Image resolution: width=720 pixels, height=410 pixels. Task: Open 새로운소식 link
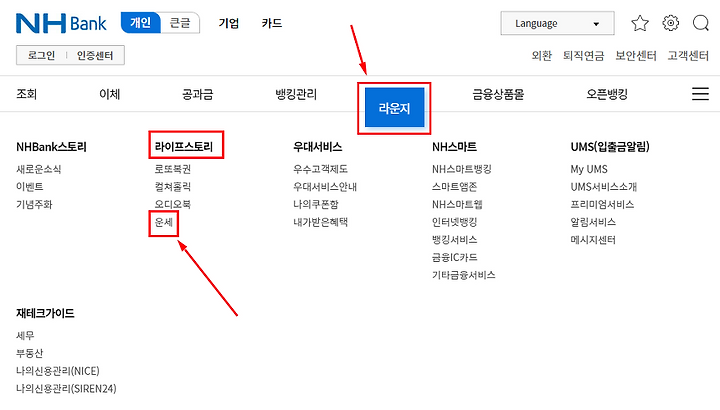click(x=39, y=169)
